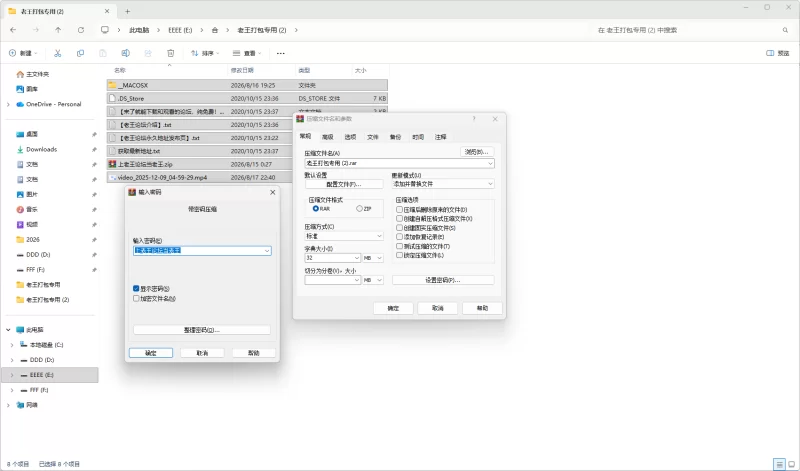The height and width of the screenshot is (471, 800).
Task: Check create self-extracting archive (X) option
Action: (x=399, y=218)
